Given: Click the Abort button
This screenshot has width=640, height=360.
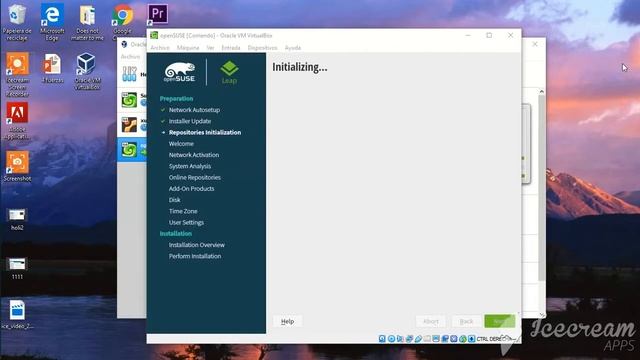Looking at the screenshot, I should (431, 322).
